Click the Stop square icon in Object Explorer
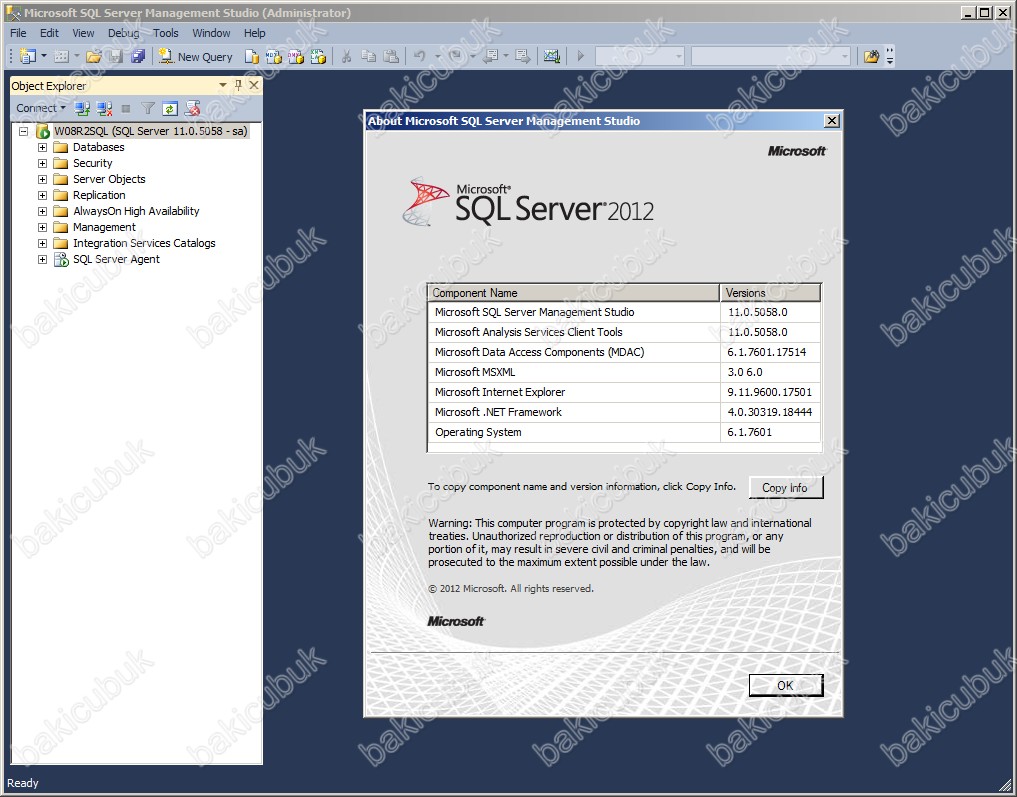This screenshot has width=1017, height=797. [x=126, y=108]
